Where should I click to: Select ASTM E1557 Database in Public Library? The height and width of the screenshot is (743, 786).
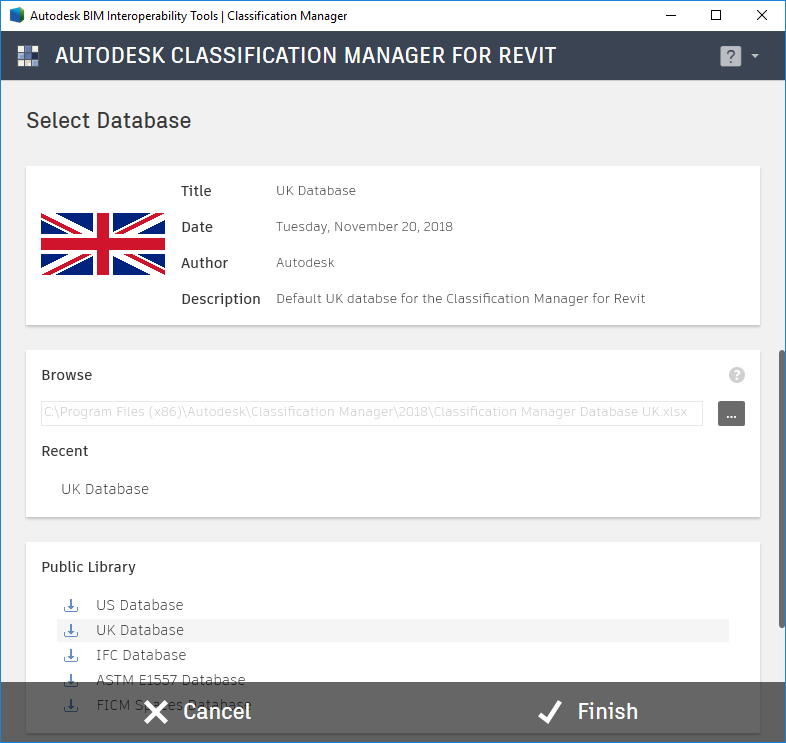(x=170, y=680)
